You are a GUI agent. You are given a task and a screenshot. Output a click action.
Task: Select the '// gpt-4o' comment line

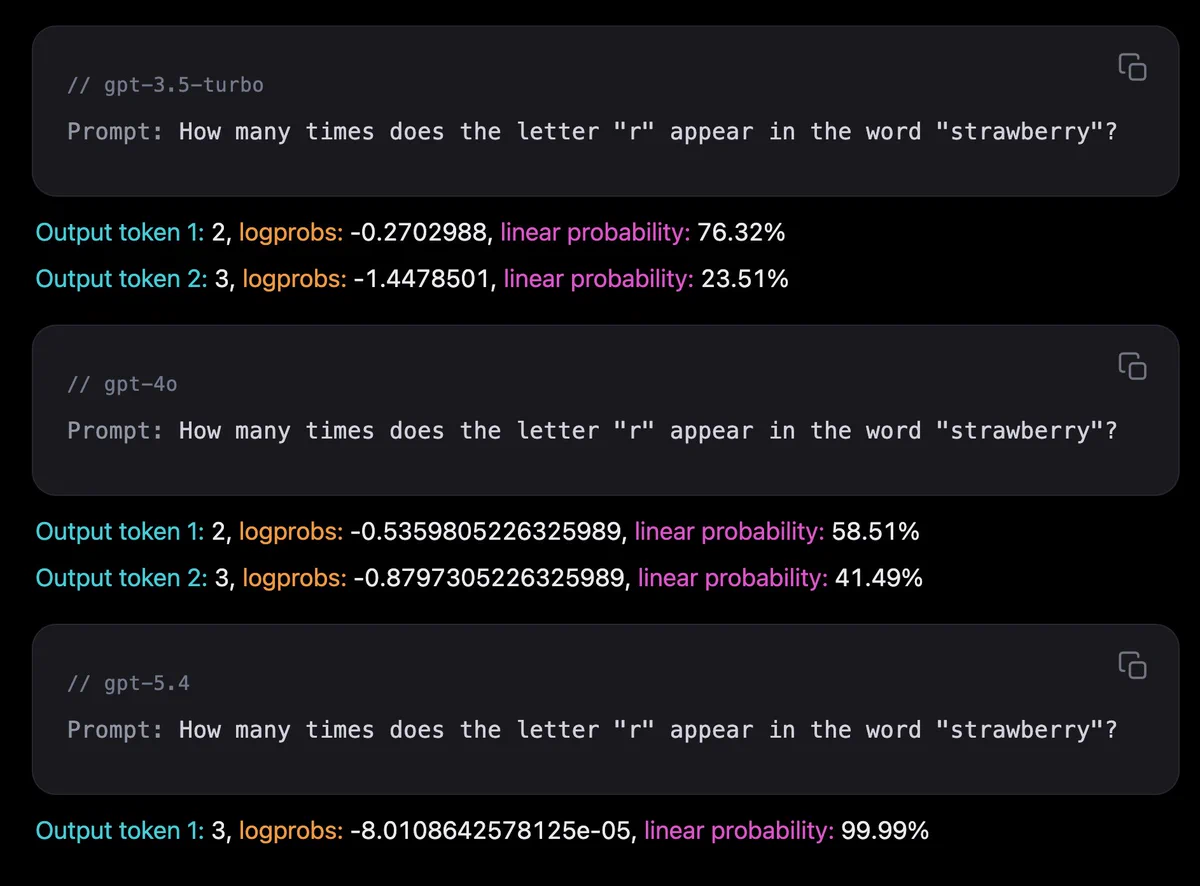click(122, 384)
